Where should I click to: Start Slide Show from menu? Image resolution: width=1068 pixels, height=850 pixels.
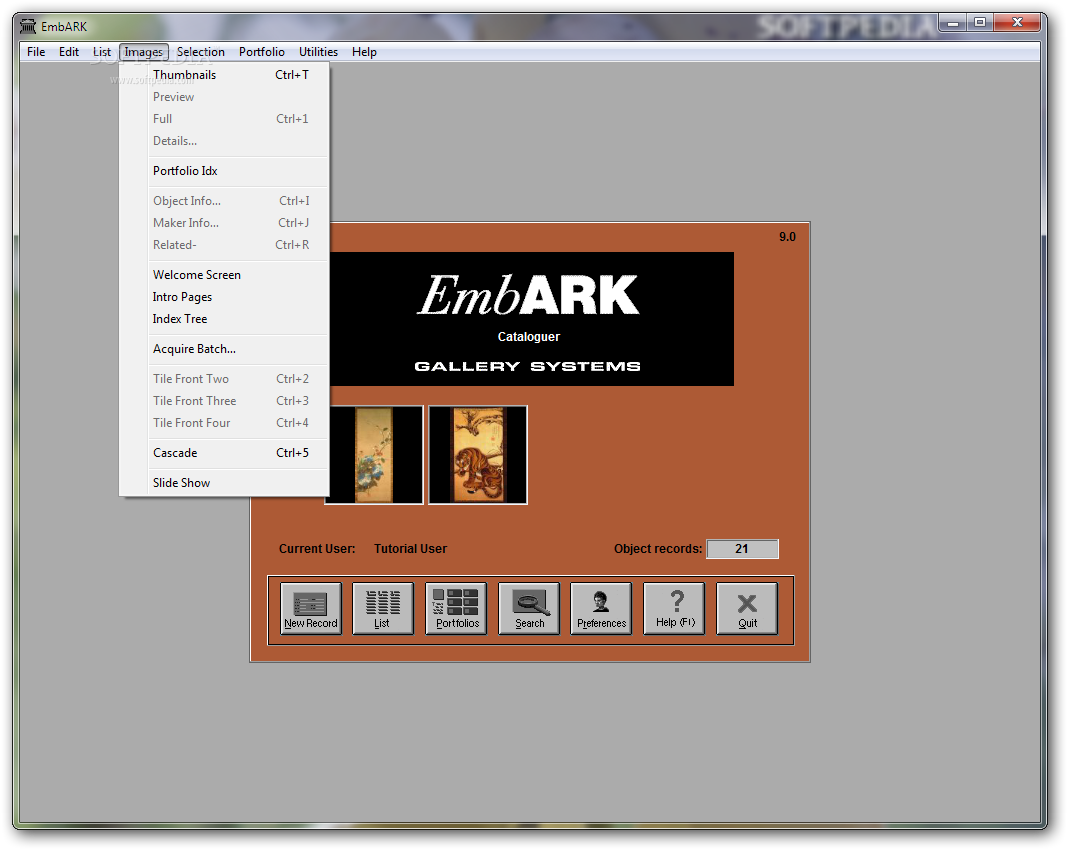click(225, 483)
